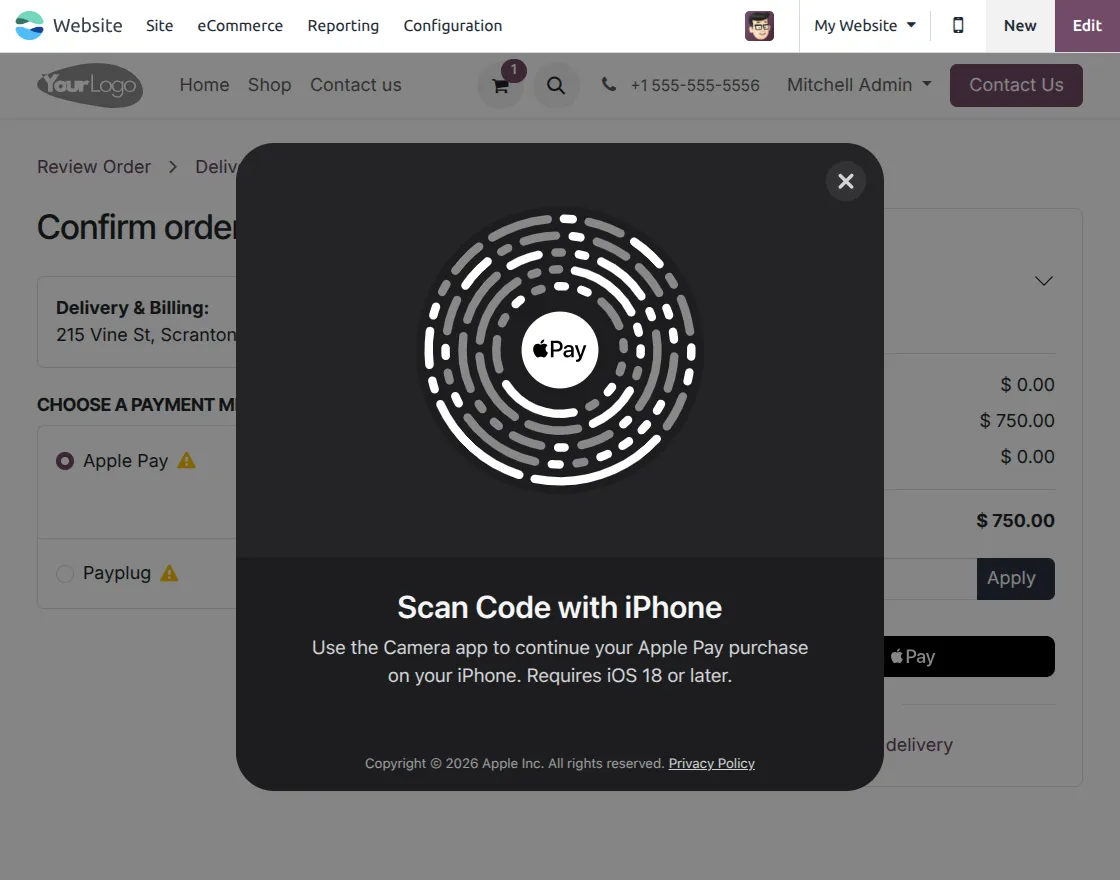Open the eCommerce menu
1120x880 pixels.
click(x=240, y=25)
